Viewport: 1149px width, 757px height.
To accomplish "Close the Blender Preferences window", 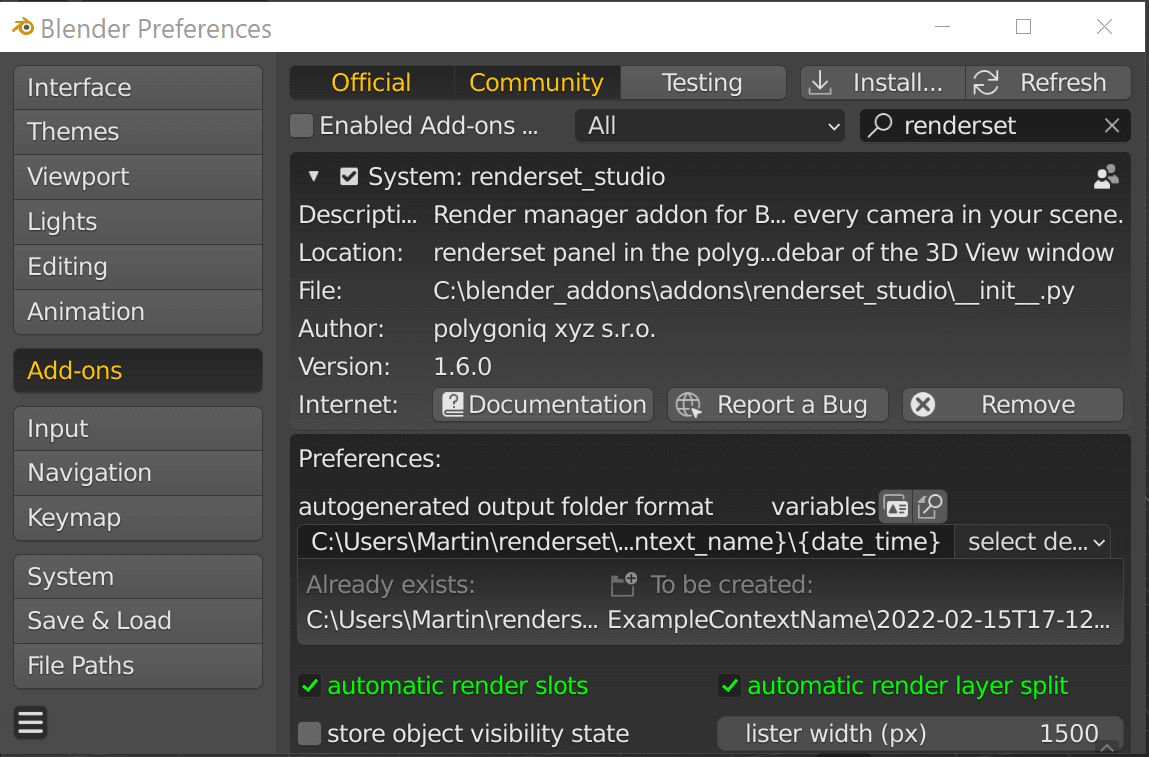I will (x=1104, y=27).
